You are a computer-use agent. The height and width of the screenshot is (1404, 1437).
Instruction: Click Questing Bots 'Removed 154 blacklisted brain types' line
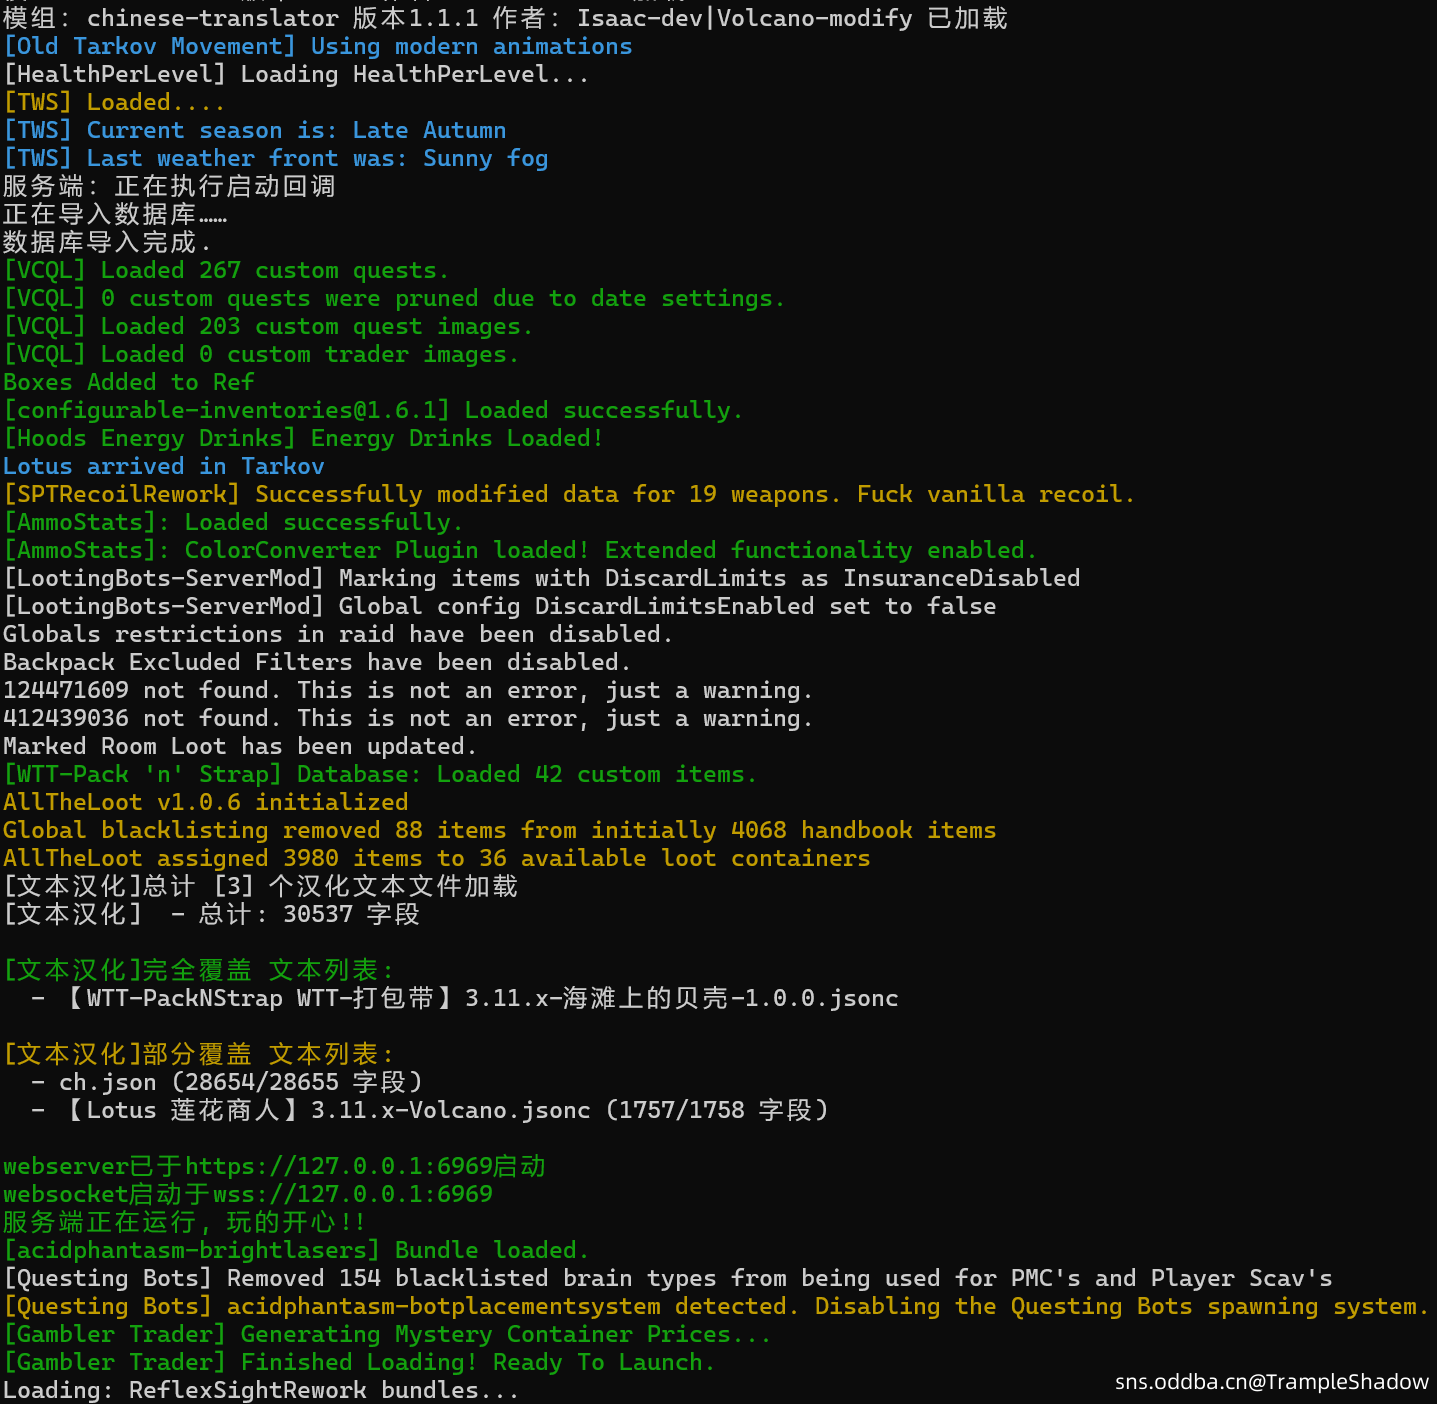point(668,1279)
